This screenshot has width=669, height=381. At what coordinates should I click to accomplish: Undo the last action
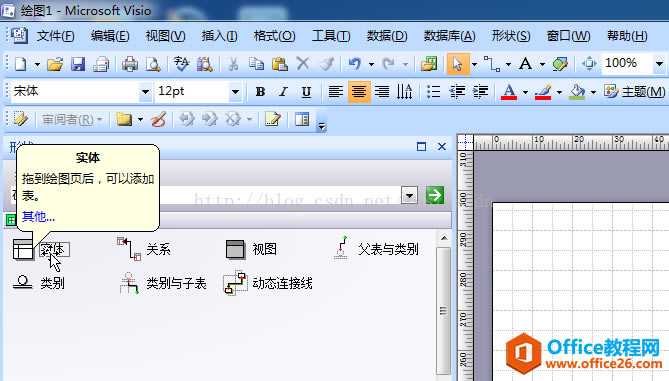tap(355, 64)
